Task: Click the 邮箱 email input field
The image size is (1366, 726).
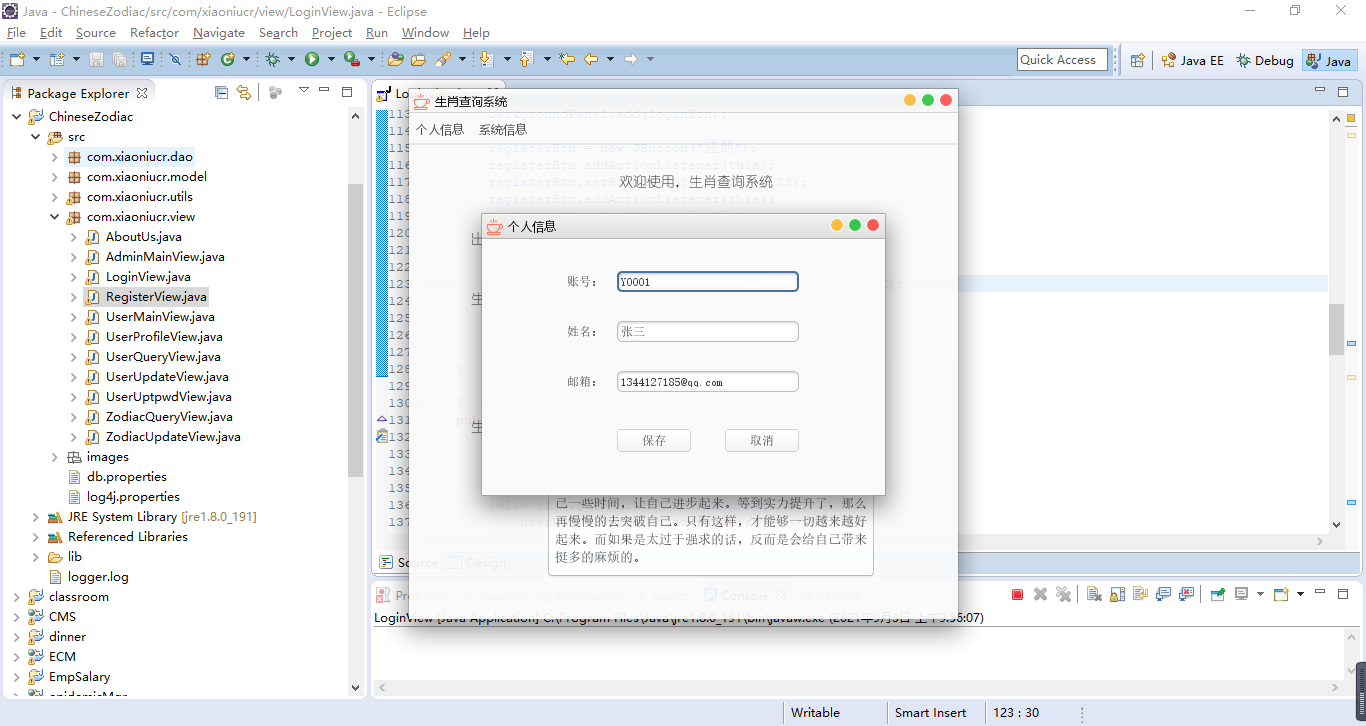Action: click(708, 382)
